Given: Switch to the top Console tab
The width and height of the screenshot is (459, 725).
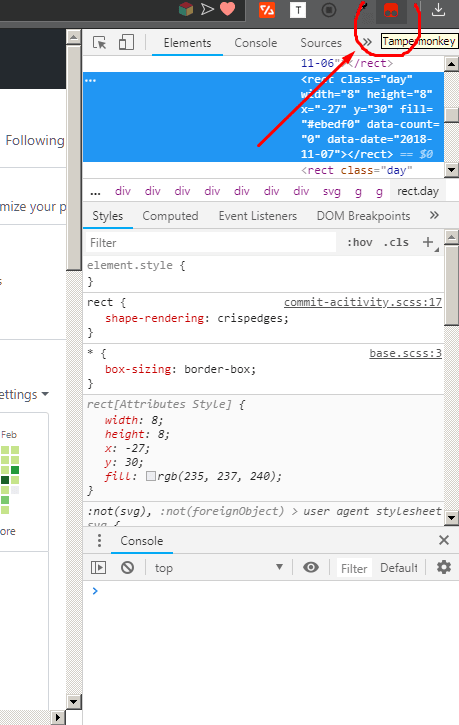Looking at the screenshot, I should (256, 43).
